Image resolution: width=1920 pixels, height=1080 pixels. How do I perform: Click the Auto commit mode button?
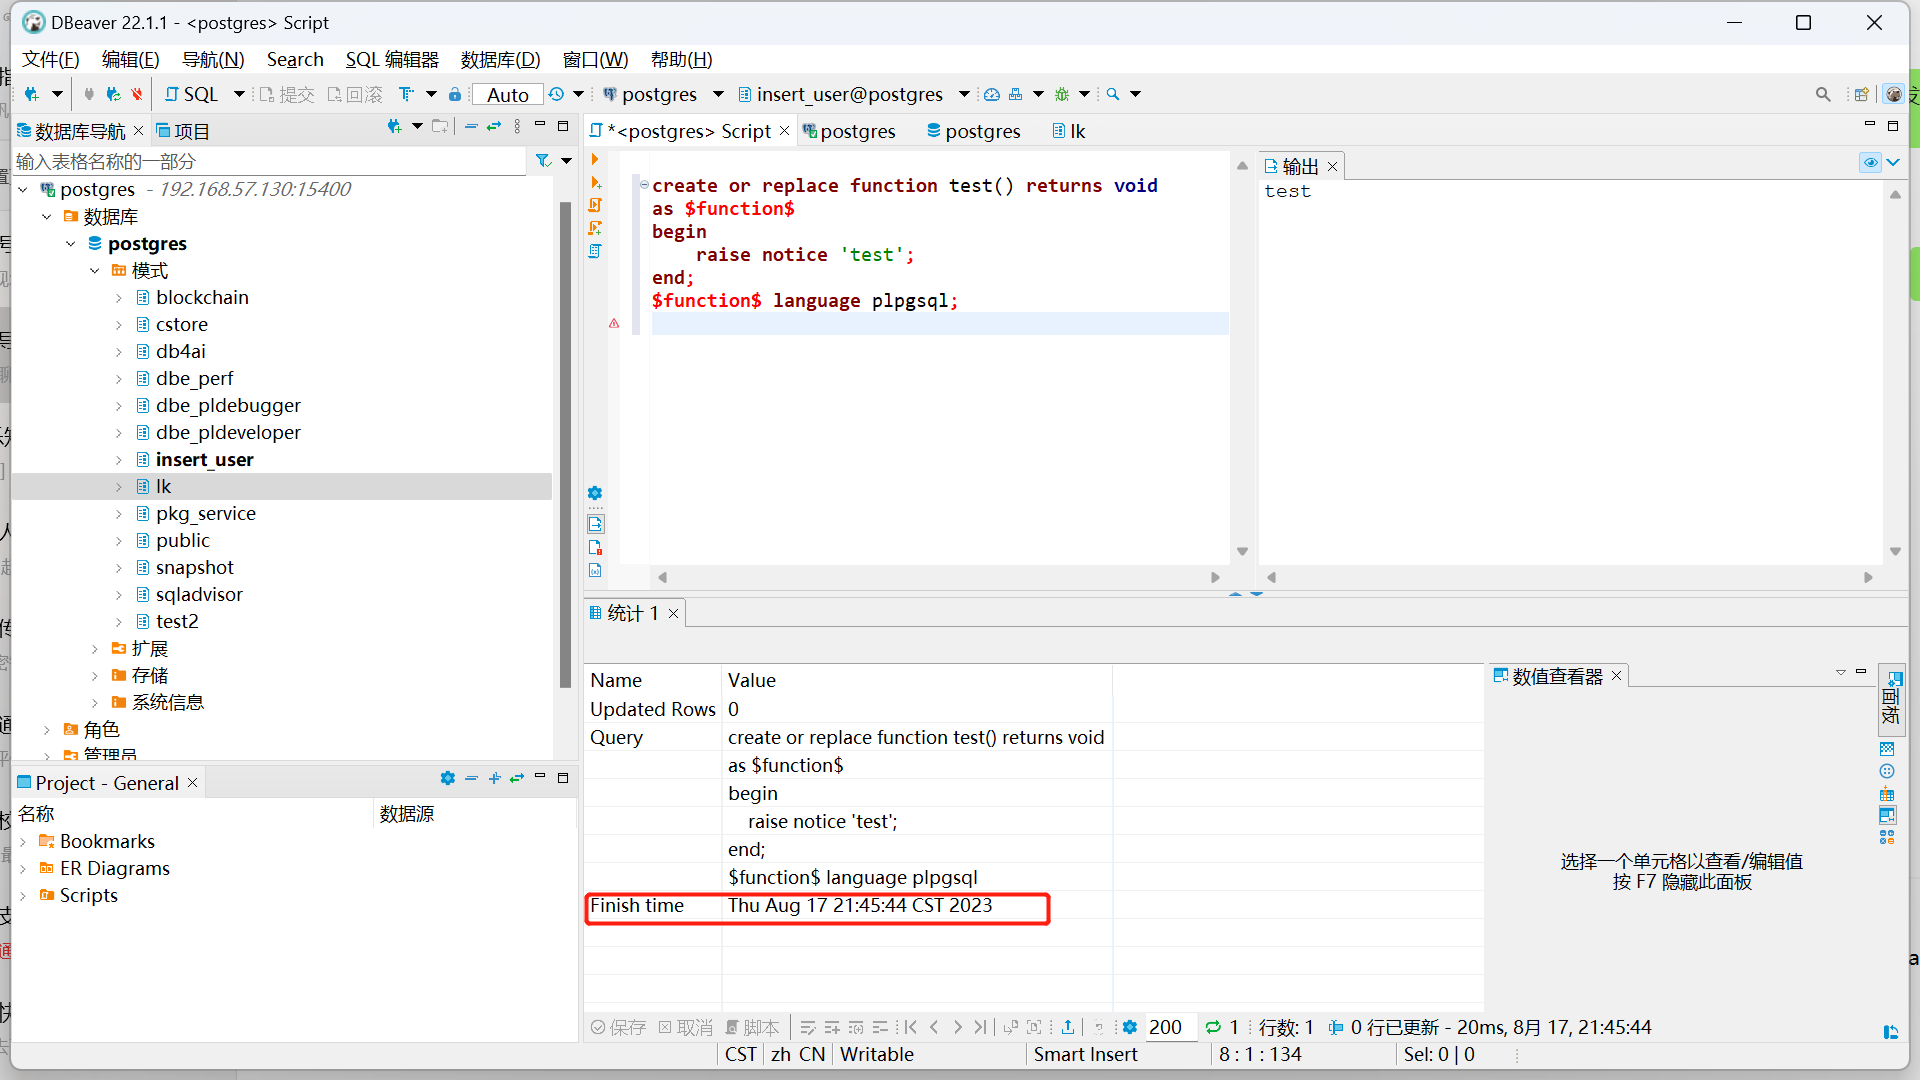(x=508, y=94)
